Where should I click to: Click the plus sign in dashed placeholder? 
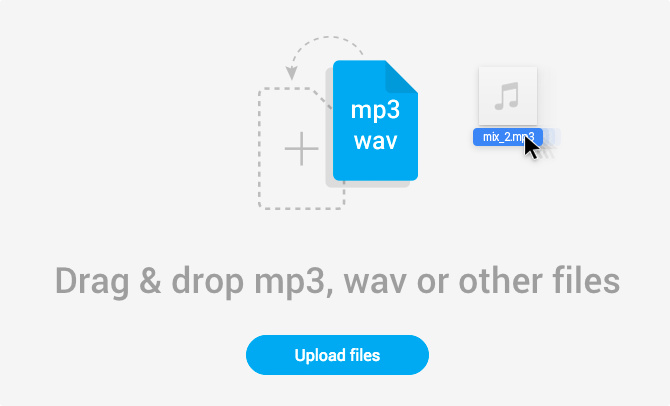click(x=302, y=149)
